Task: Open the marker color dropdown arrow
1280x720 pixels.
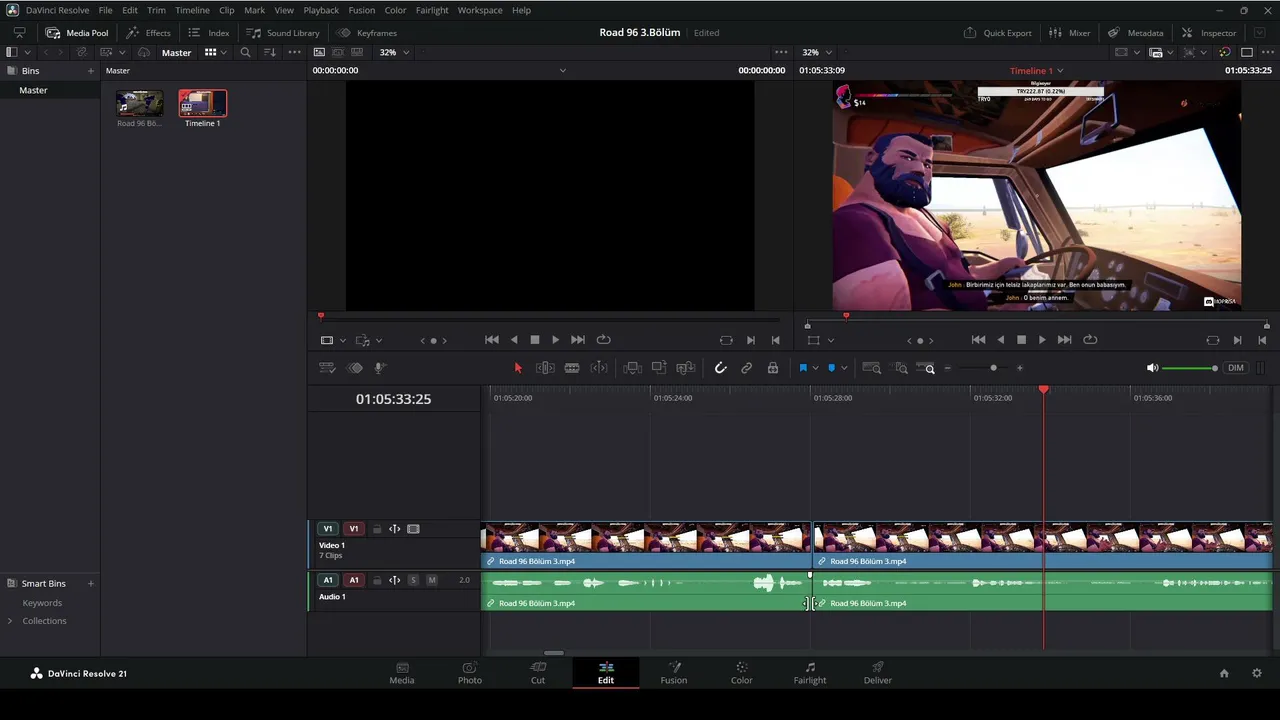Action: click(844, 368)
